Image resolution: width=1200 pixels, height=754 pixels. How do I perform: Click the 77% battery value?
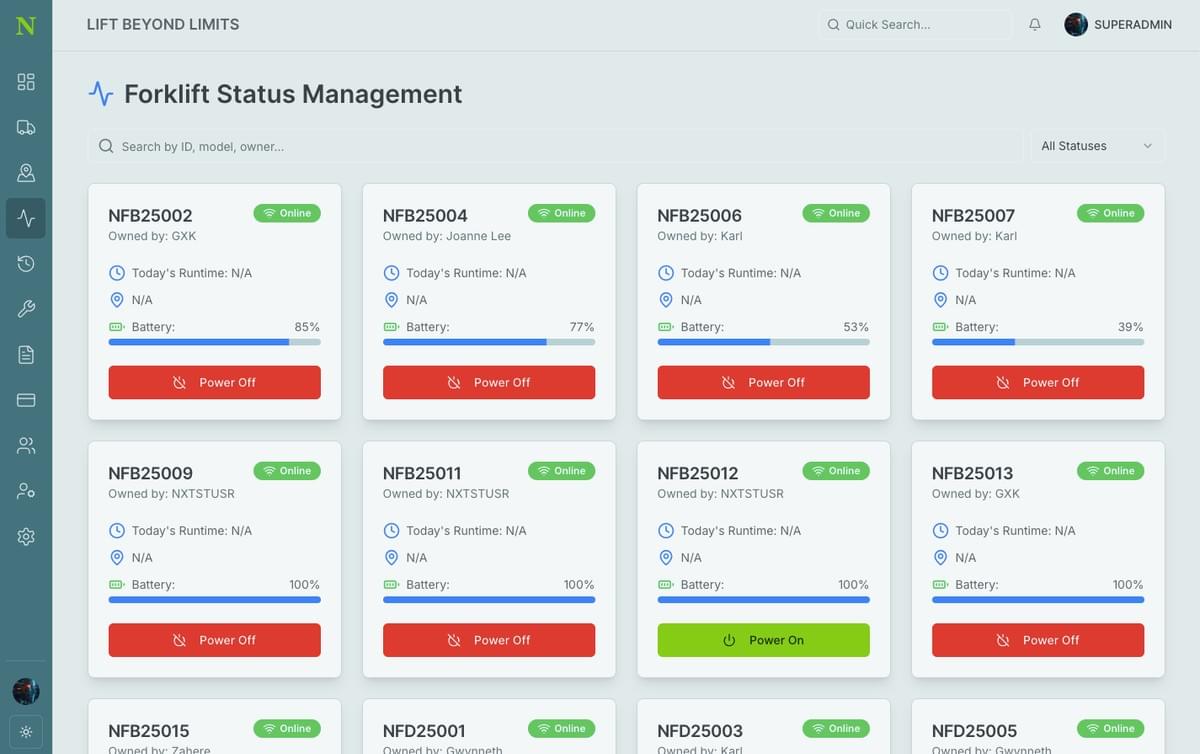tap(582, 327)
